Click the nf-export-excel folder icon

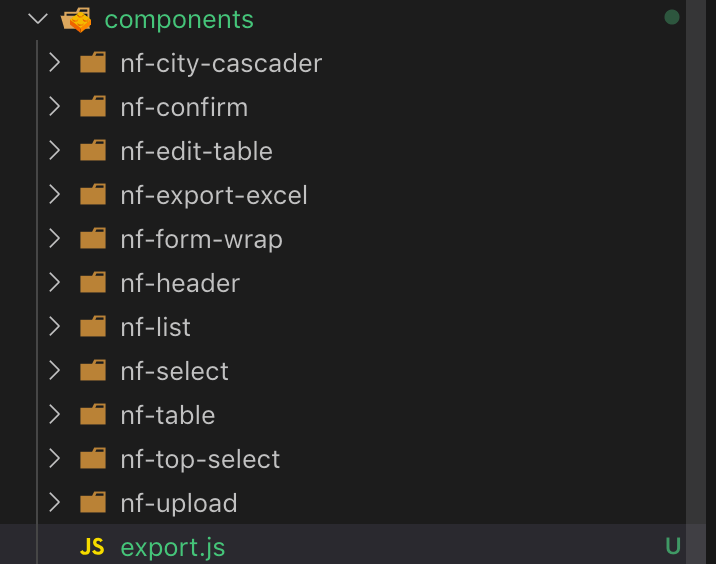(93, 195)
